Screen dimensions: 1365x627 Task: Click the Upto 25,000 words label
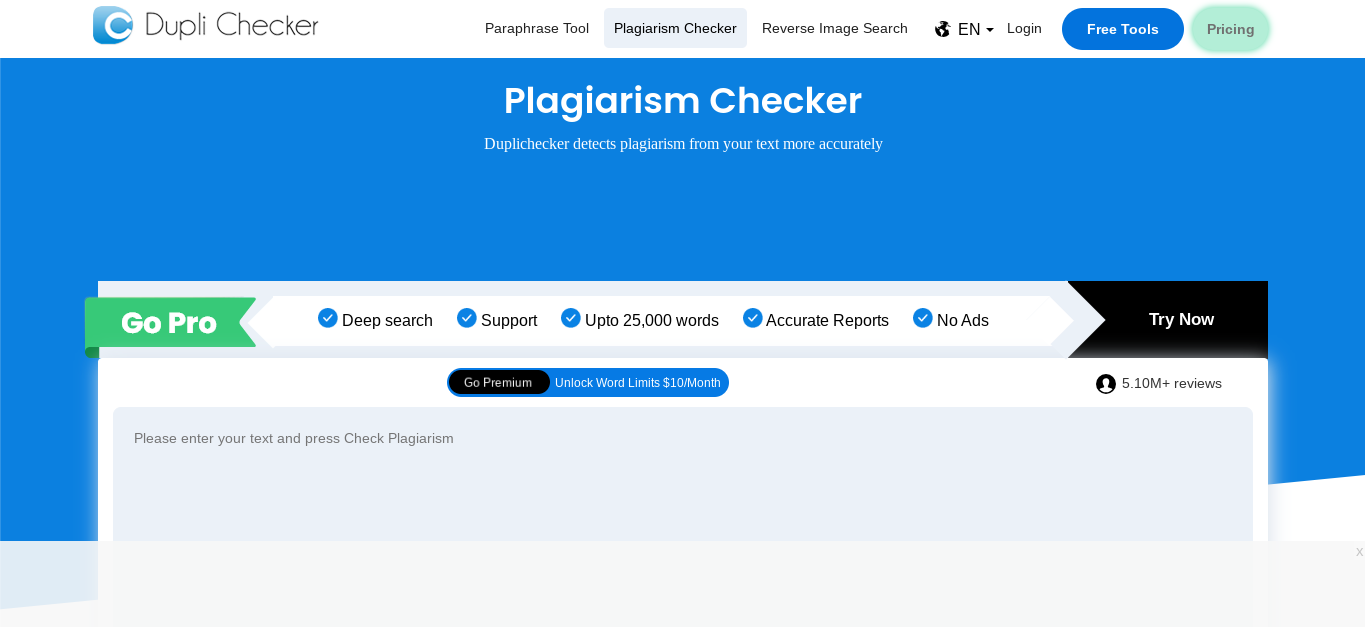(652, 320)
